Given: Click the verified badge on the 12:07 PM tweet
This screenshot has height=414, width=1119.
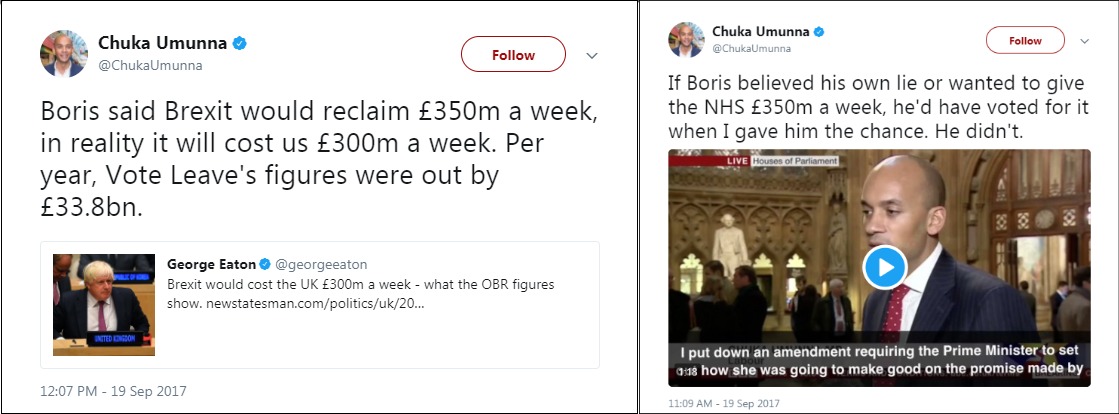Looking at the screenshot, I should [240, 43].
